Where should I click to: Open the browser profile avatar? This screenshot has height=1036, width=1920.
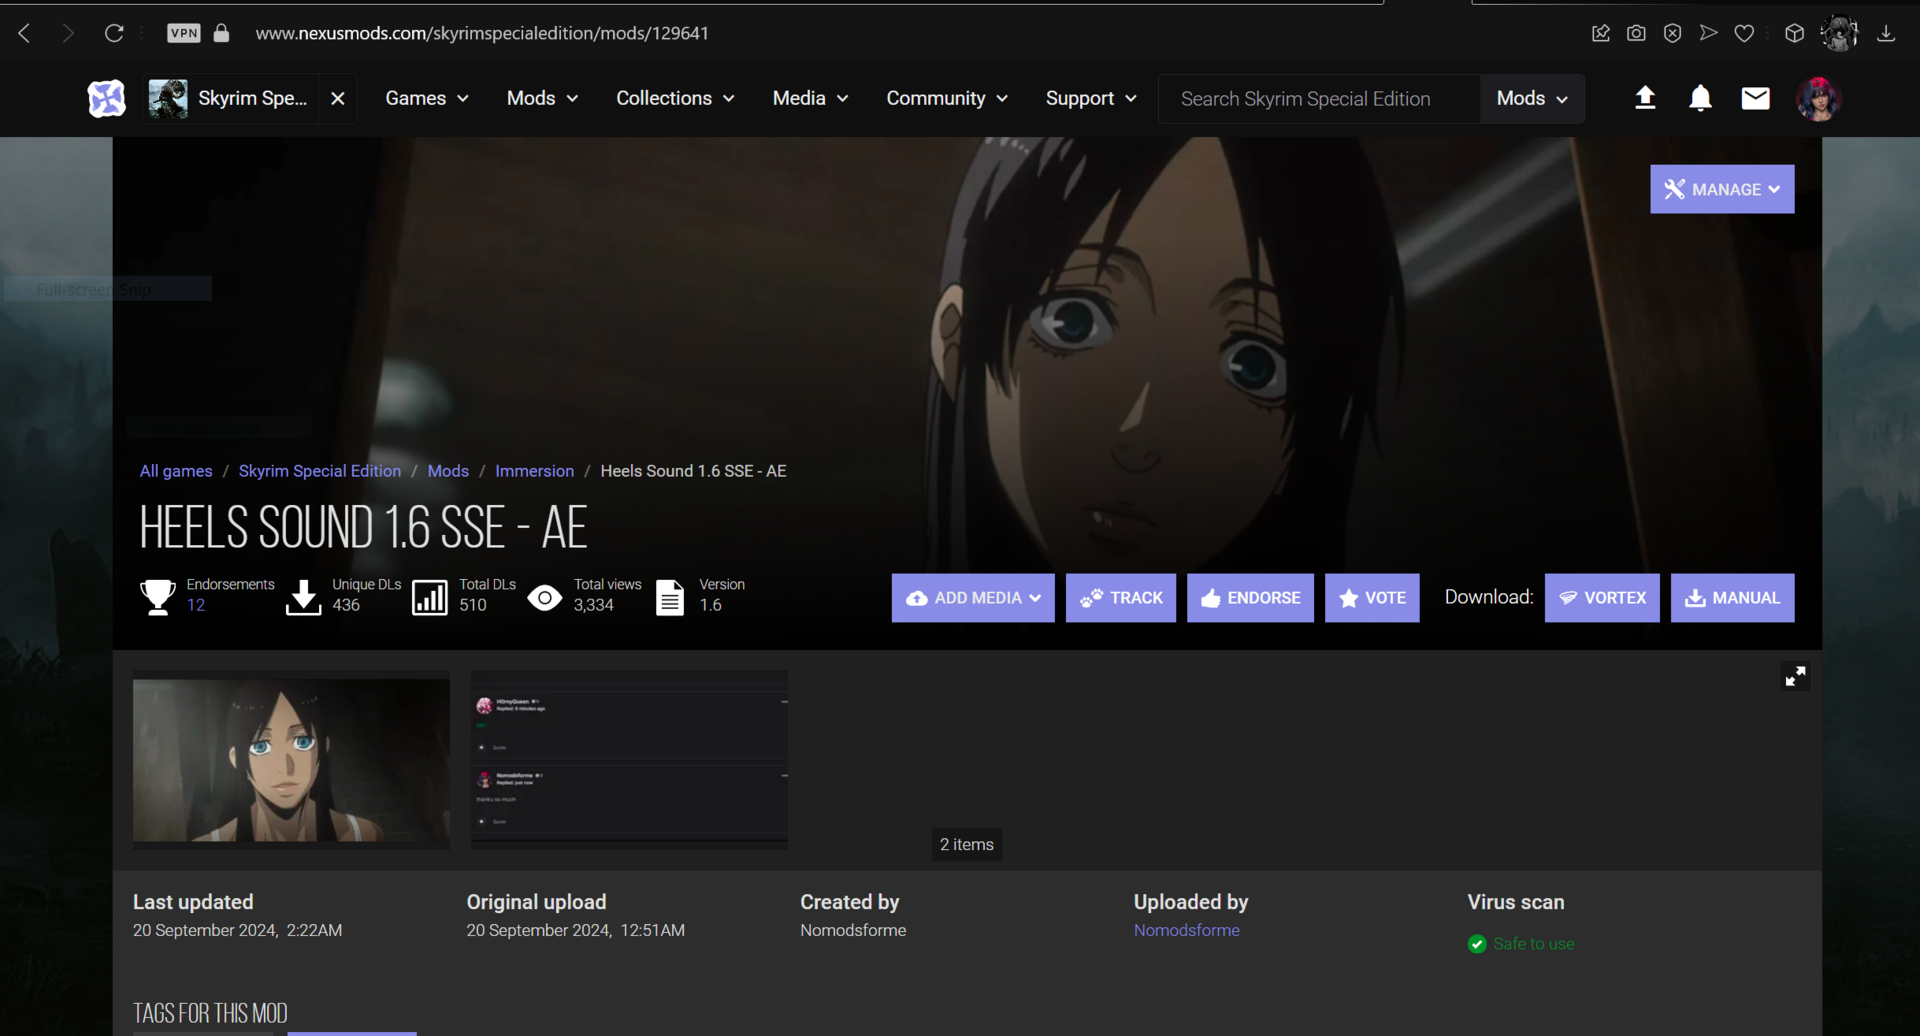click(1839, 33)
